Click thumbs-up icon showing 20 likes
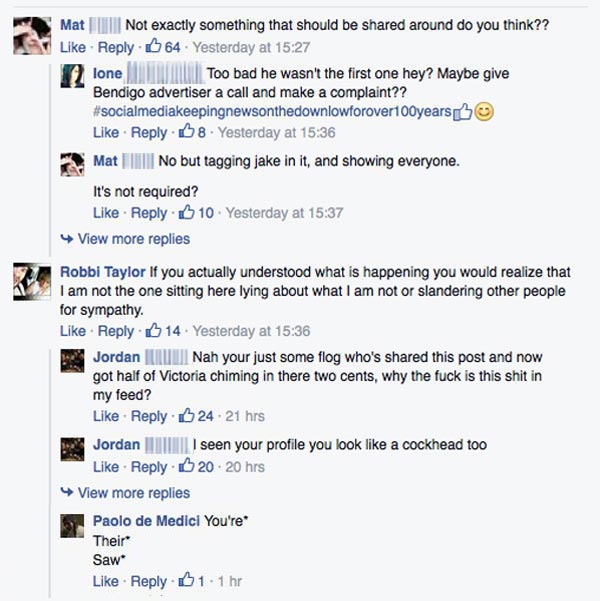 pyautogui.click(x=187, y=467)
